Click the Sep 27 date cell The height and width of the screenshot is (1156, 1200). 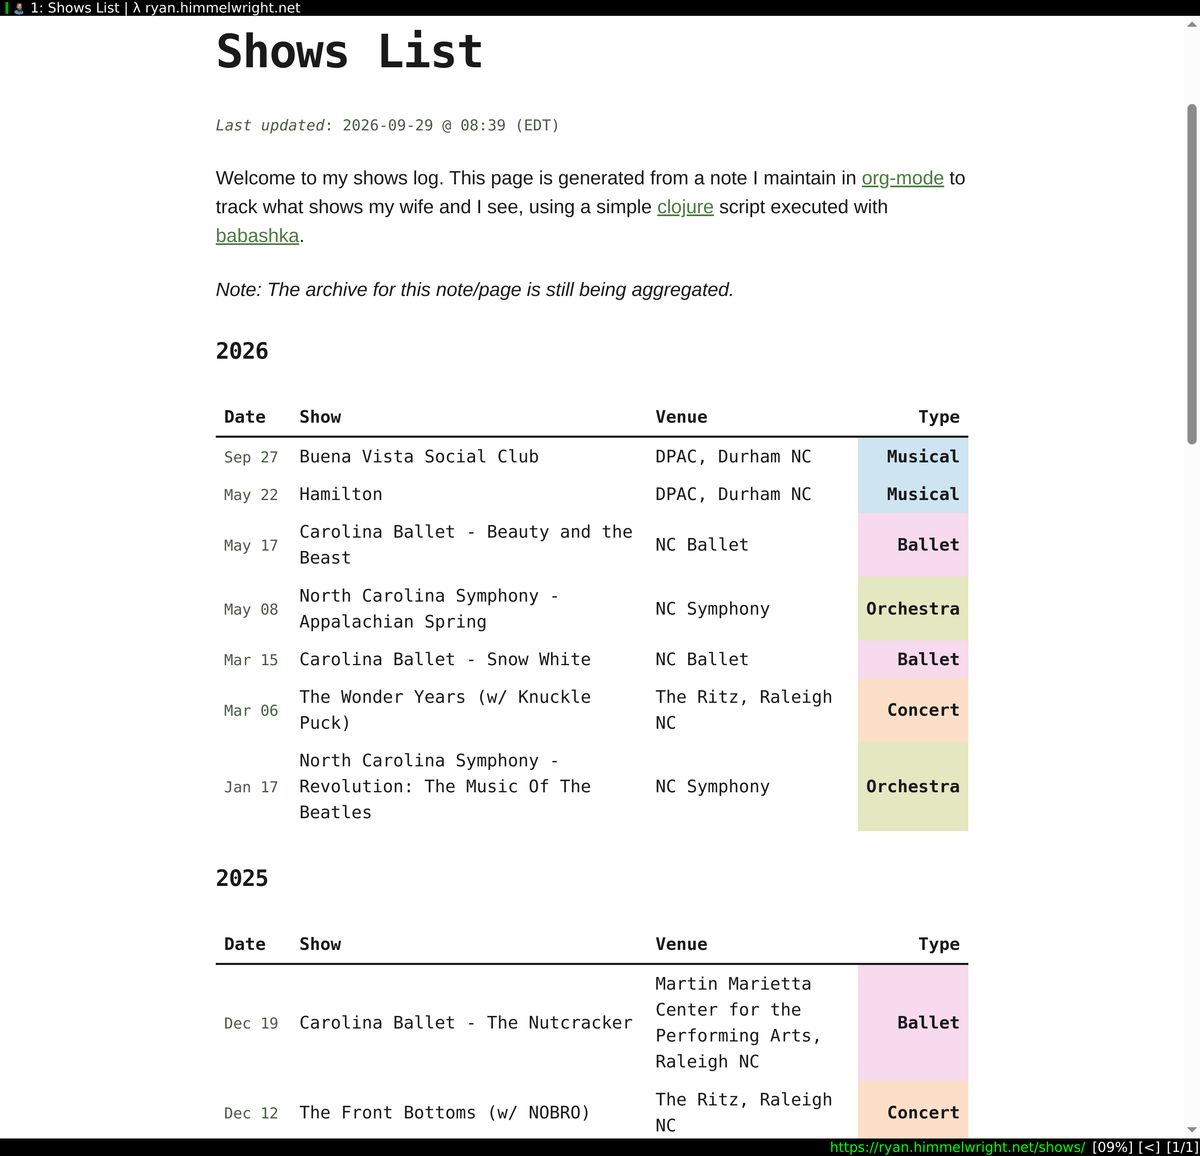coord(251,457)
